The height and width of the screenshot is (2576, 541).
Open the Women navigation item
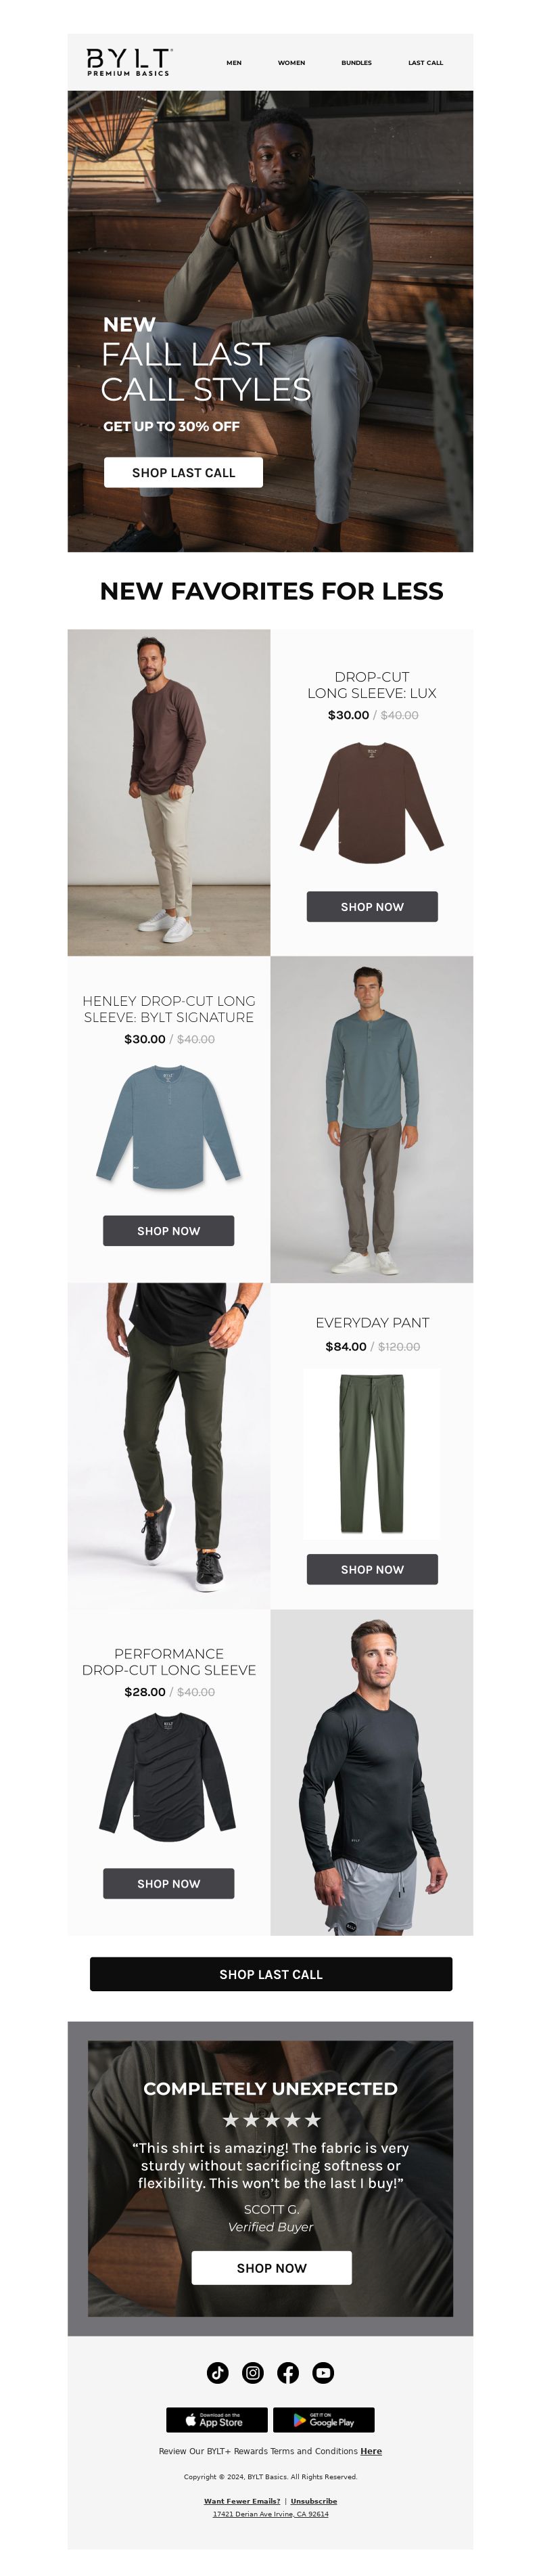(x=291, y=63)
